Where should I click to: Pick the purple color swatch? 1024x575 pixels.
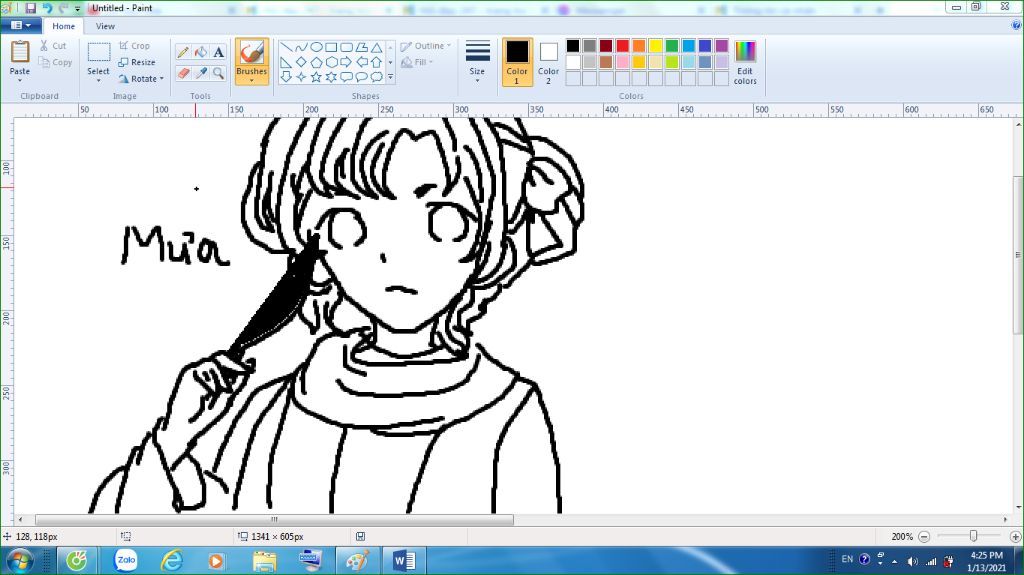(x=722, y=46)
